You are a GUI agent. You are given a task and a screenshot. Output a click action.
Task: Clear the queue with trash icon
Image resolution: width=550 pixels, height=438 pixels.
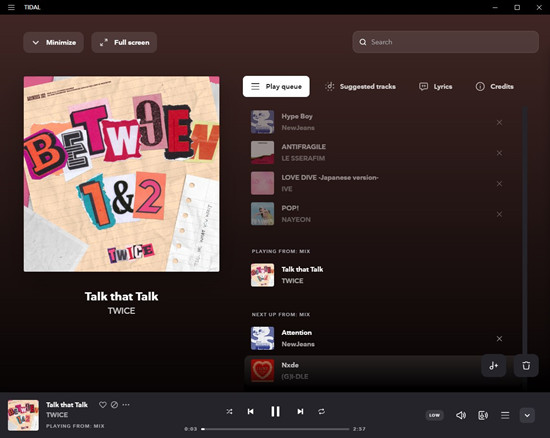526,365
